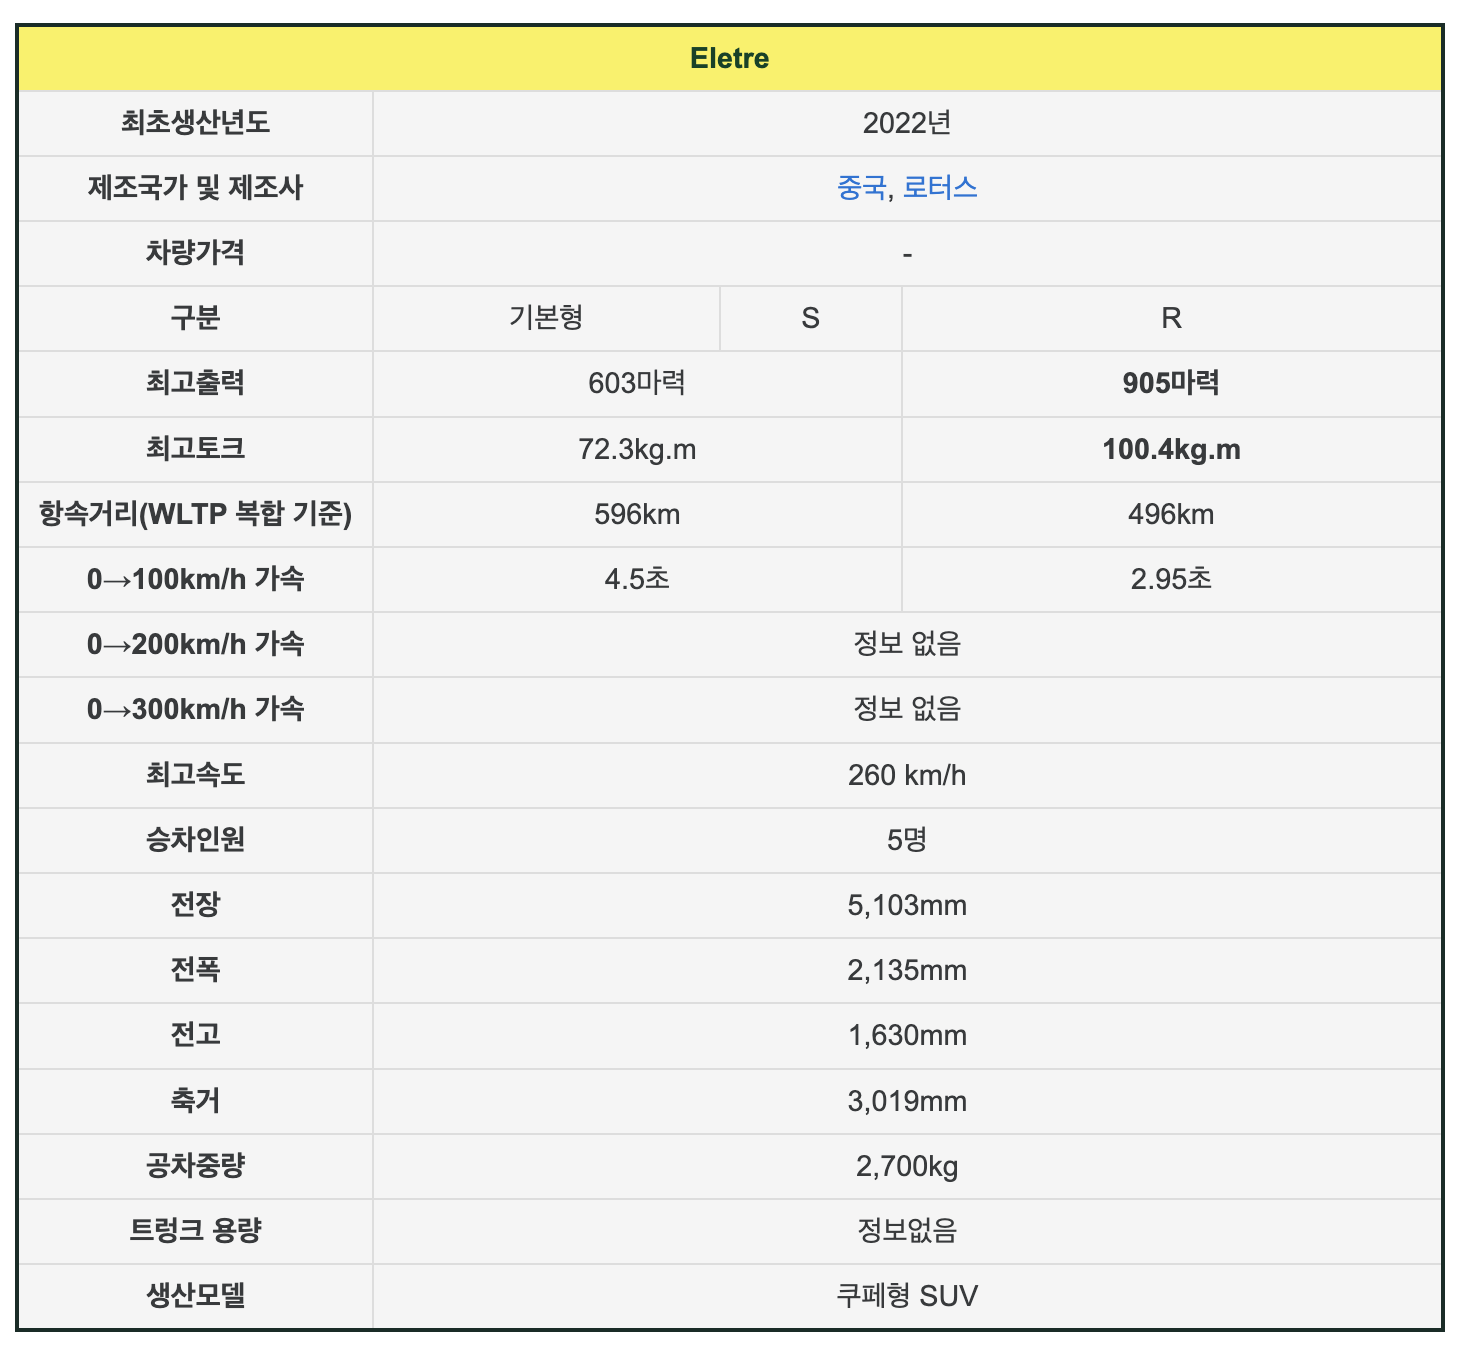This screenshot has height=1350, width=1462.
Task: Click the 3,019mm wheelbase value
Action: [x=907, y=1101]
